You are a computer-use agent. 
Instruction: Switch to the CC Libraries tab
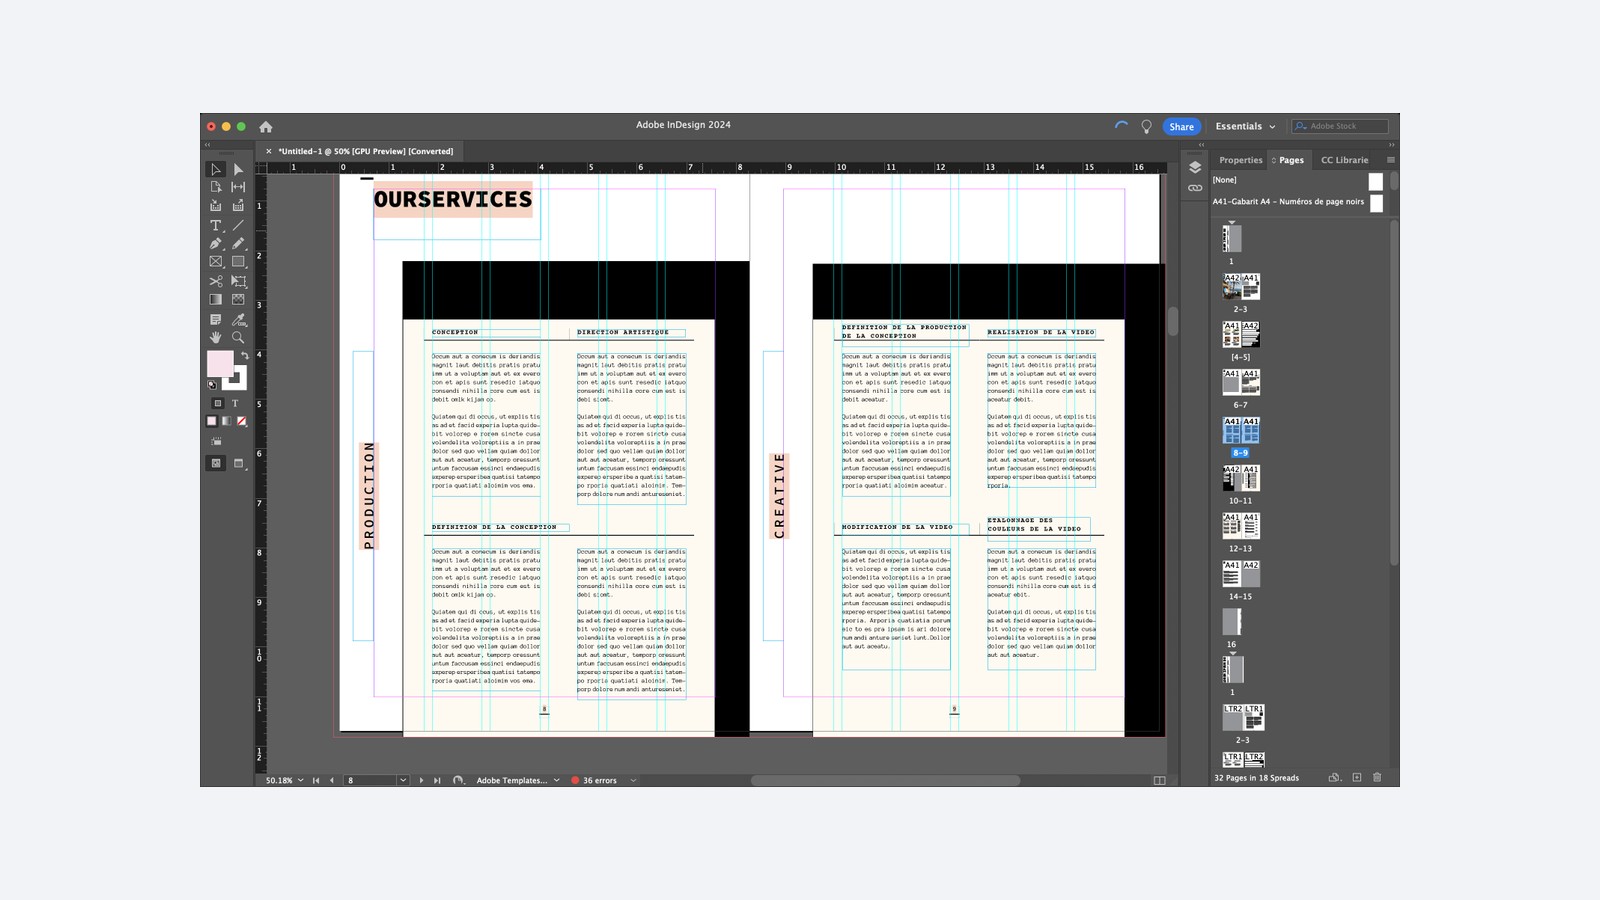coord(1344,160)
